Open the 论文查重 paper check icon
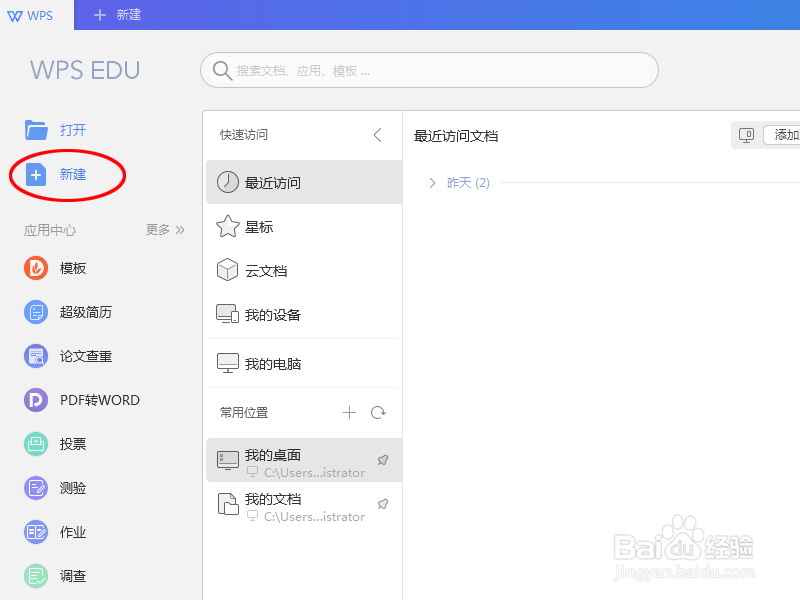 tap(36, 356)
